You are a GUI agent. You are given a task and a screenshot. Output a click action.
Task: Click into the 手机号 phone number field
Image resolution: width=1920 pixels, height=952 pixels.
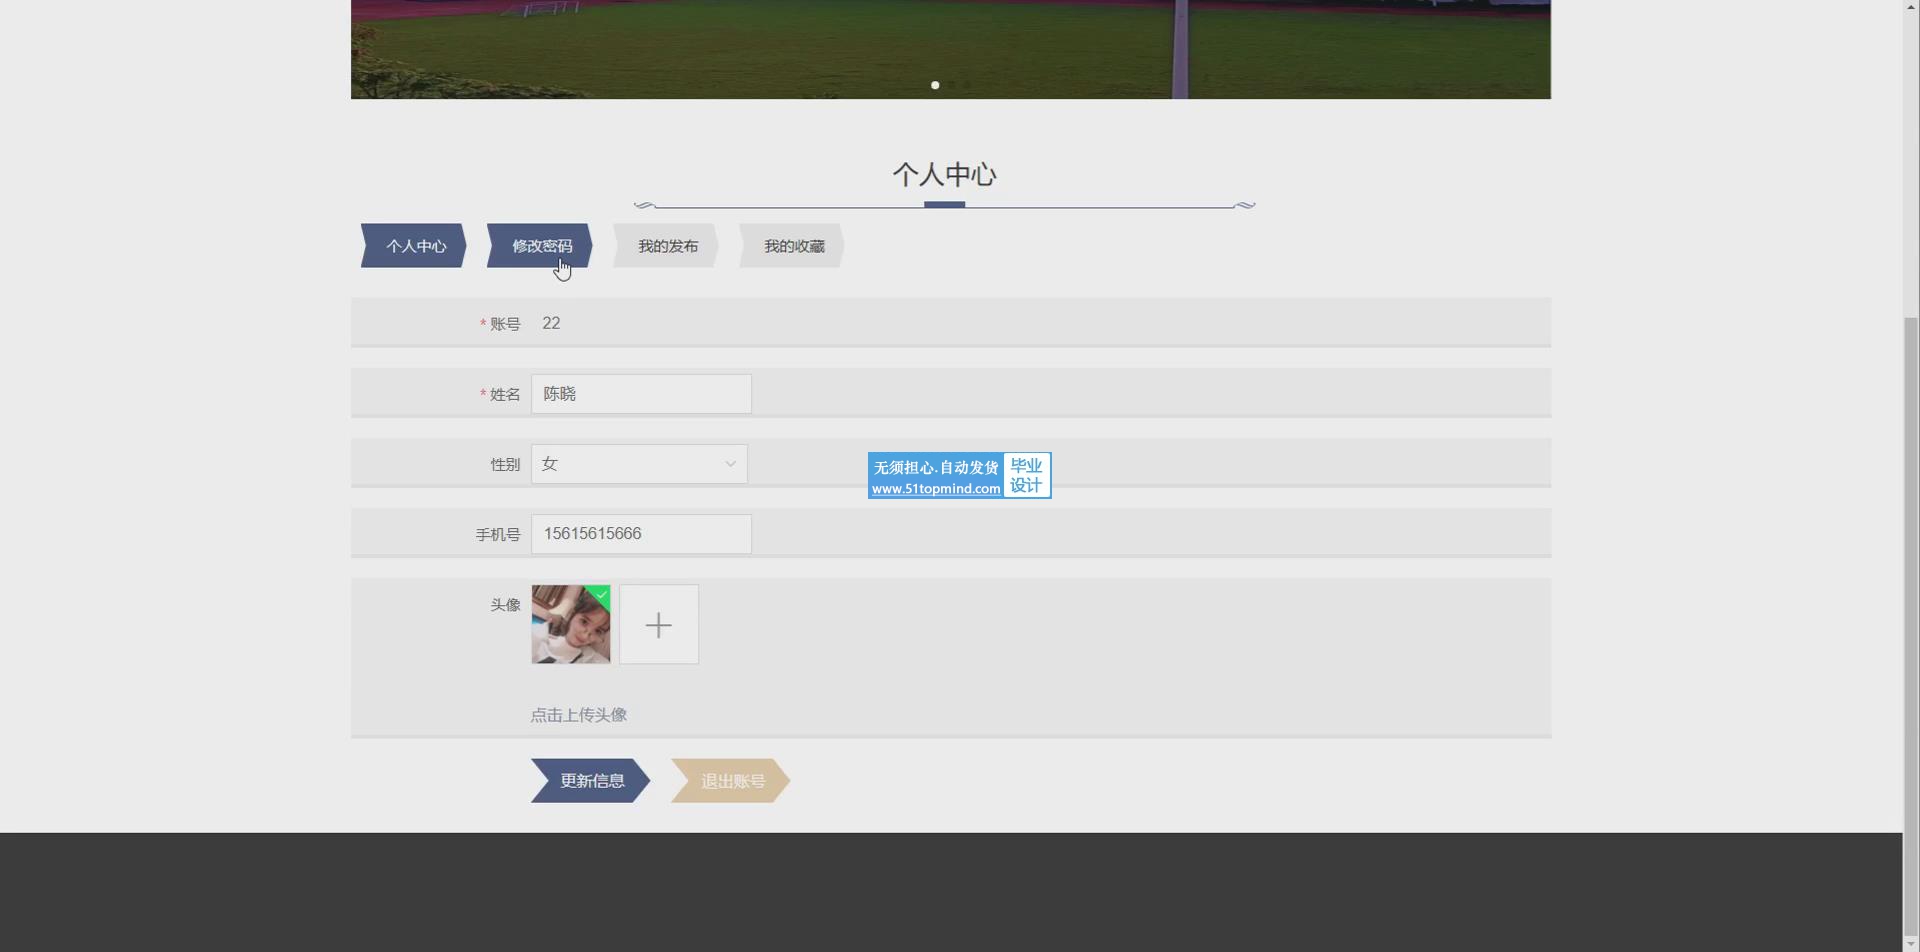point(641,534)
